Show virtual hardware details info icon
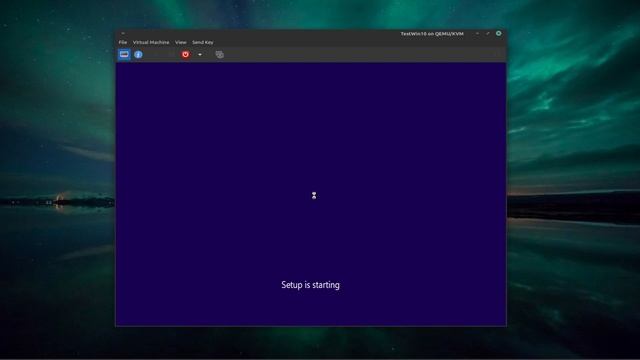640x360 pixels. coord(138,54)
